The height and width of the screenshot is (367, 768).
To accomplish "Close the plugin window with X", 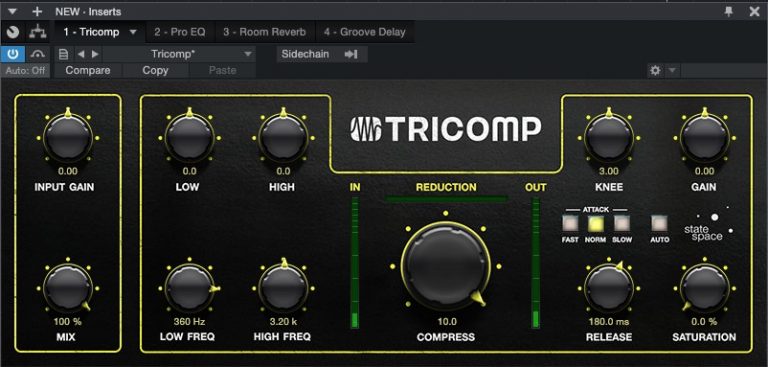I will tap(754, 11).
